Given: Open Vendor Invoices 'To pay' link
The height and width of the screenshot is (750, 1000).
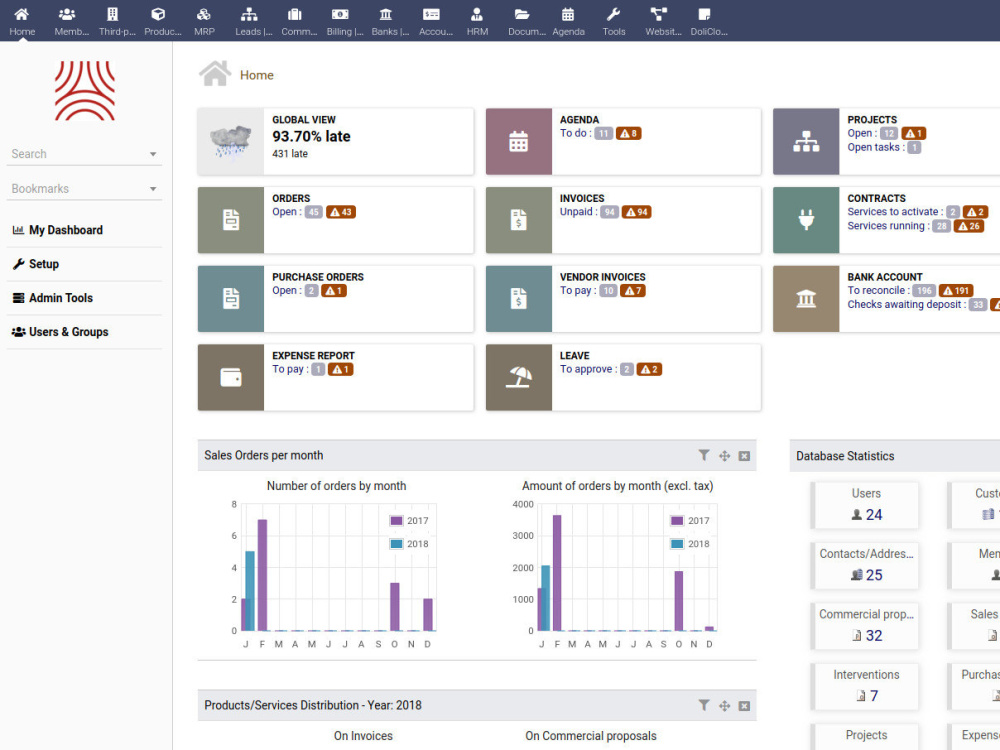Looking at the screenshot, I should click(x=578, y=290).
